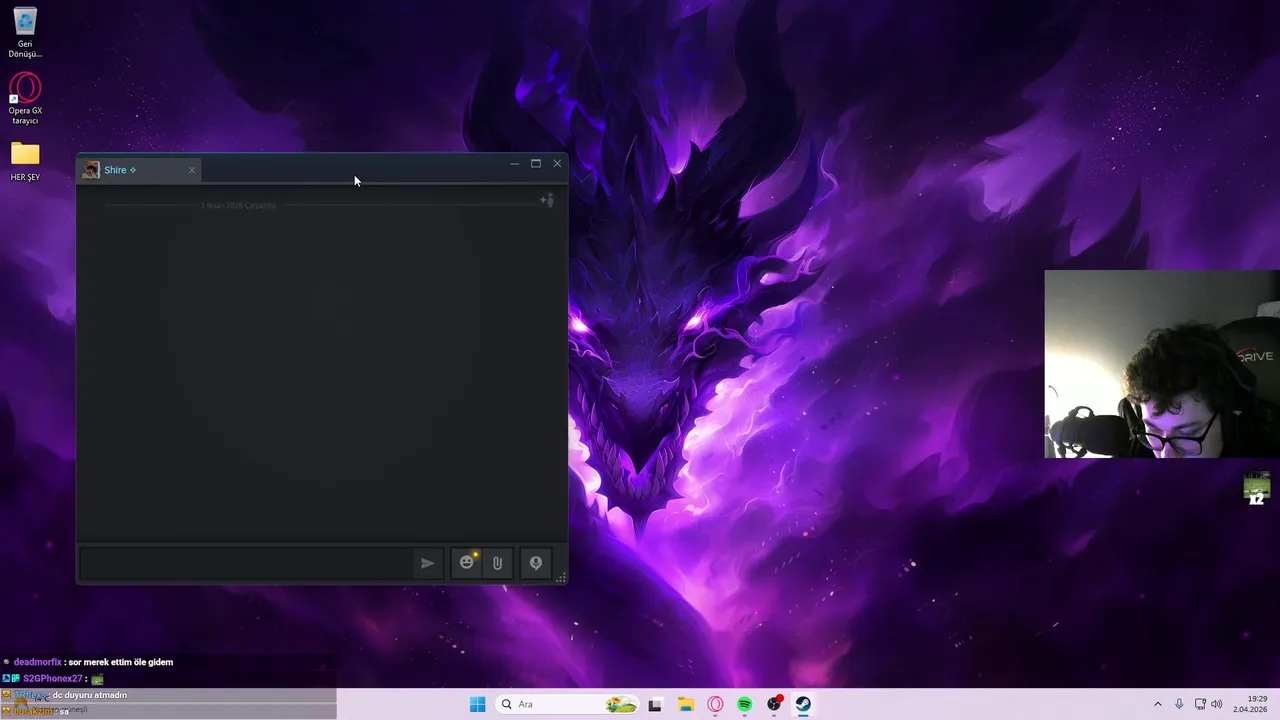This screenshot has height=720, width=1280.
Task: Click the microphone icon in system tray
Action: coord(1180,704)
